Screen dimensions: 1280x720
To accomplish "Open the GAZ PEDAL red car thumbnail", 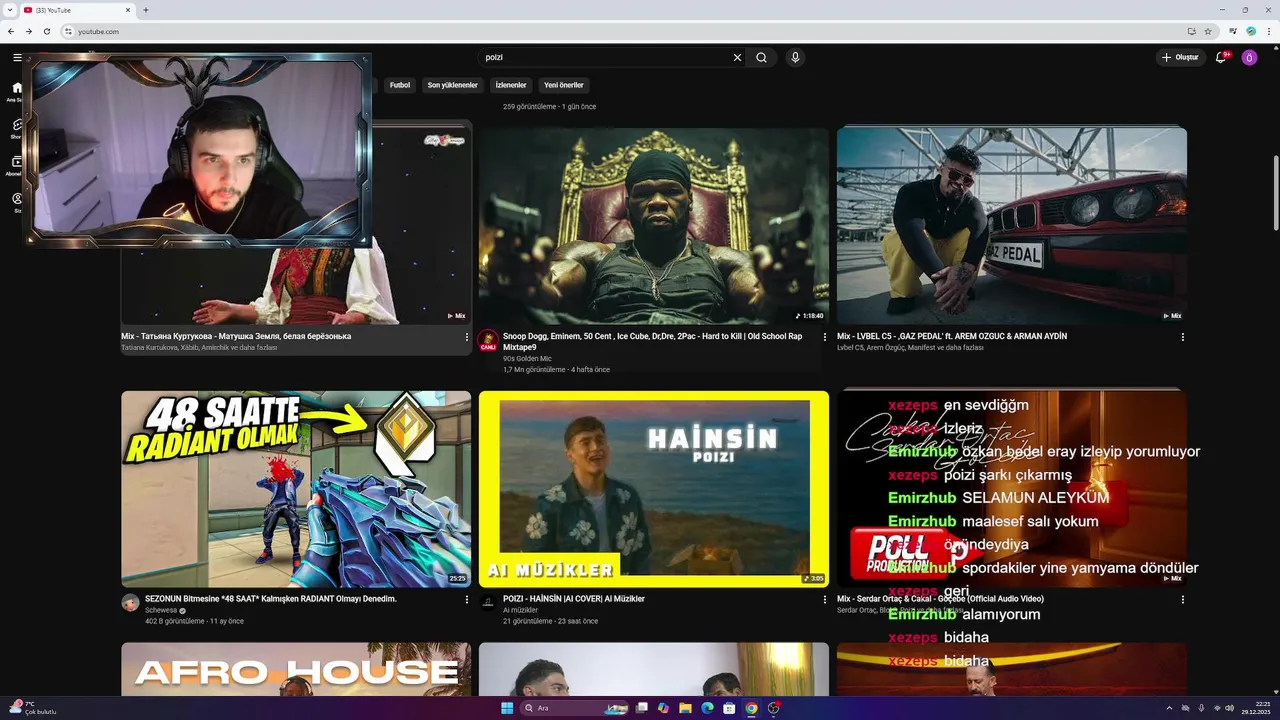I will click(x=1012, y=225).
